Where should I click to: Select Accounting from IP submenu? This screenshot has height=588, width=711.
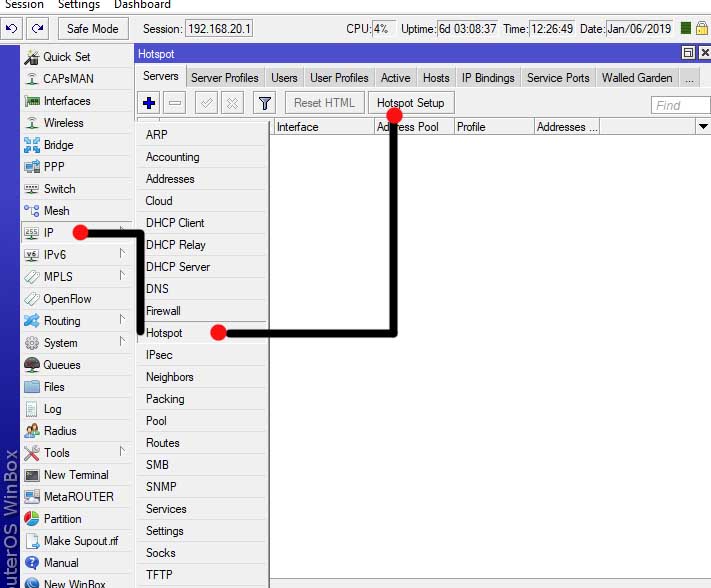coord(202,157)
